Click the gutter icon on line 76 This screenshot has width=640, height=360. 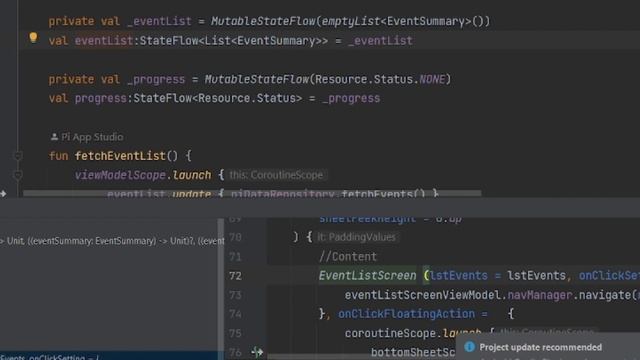[257, 352]
